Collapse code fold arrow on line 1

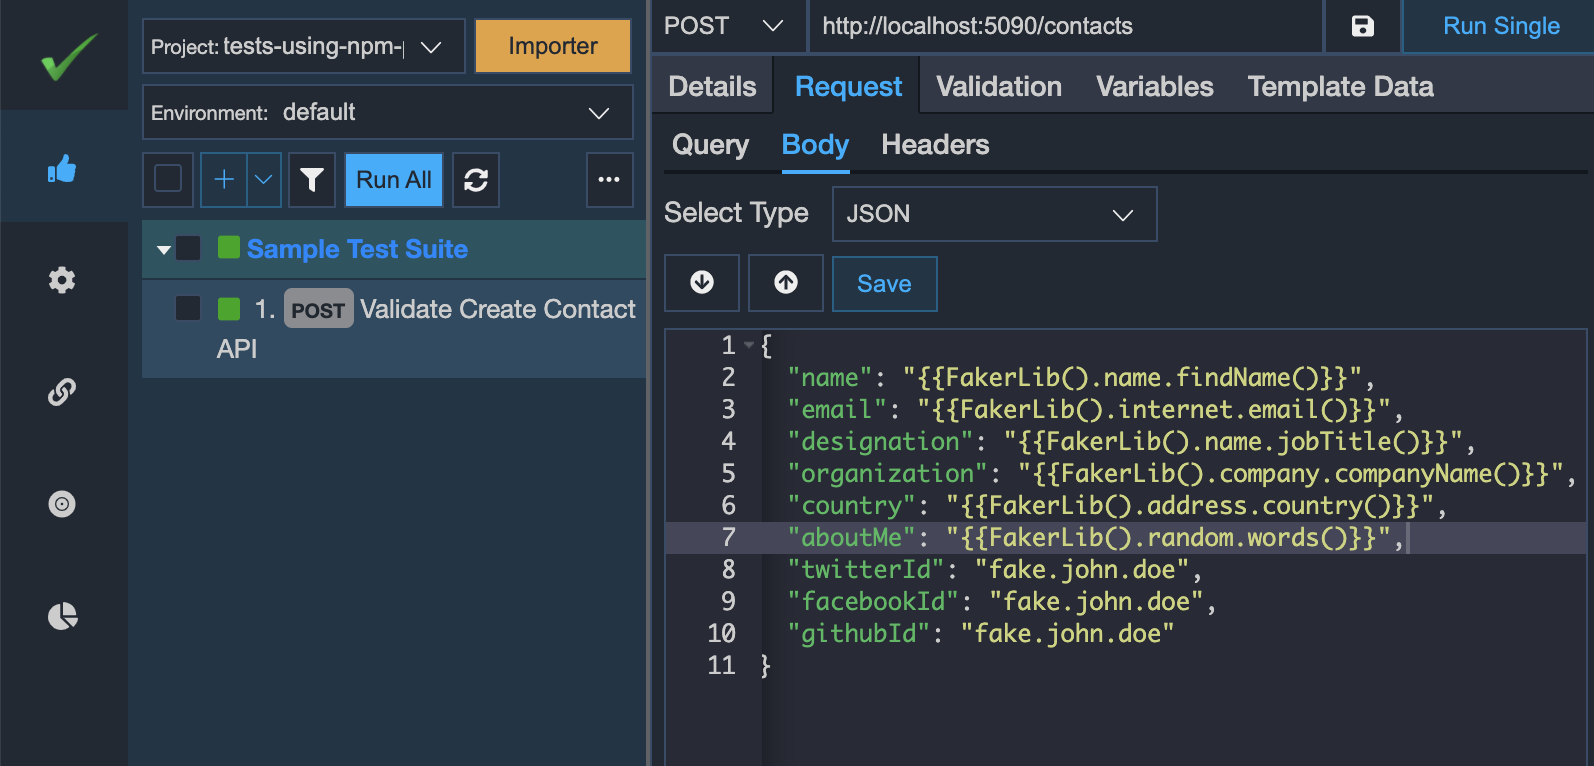[749, 345]
